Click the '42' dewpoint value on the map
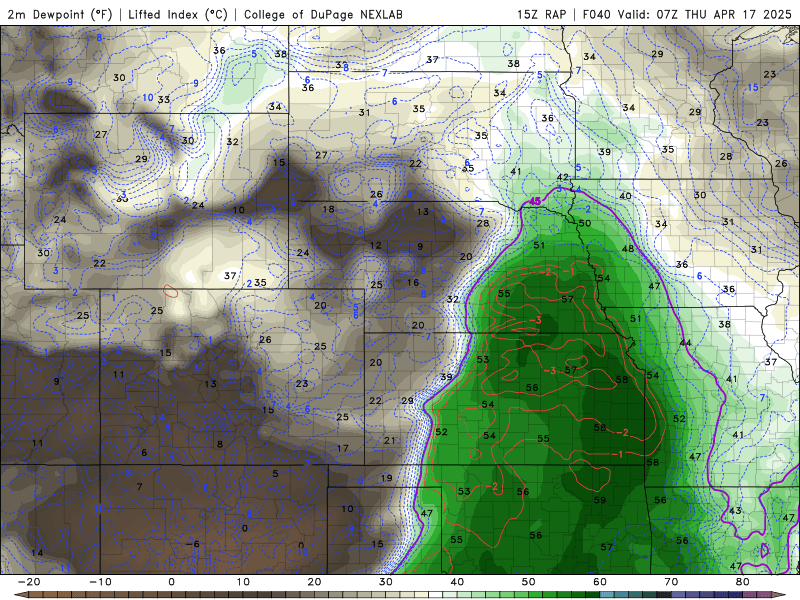The width and height of the screenshot is (800, 600). [x=562, y=177]
